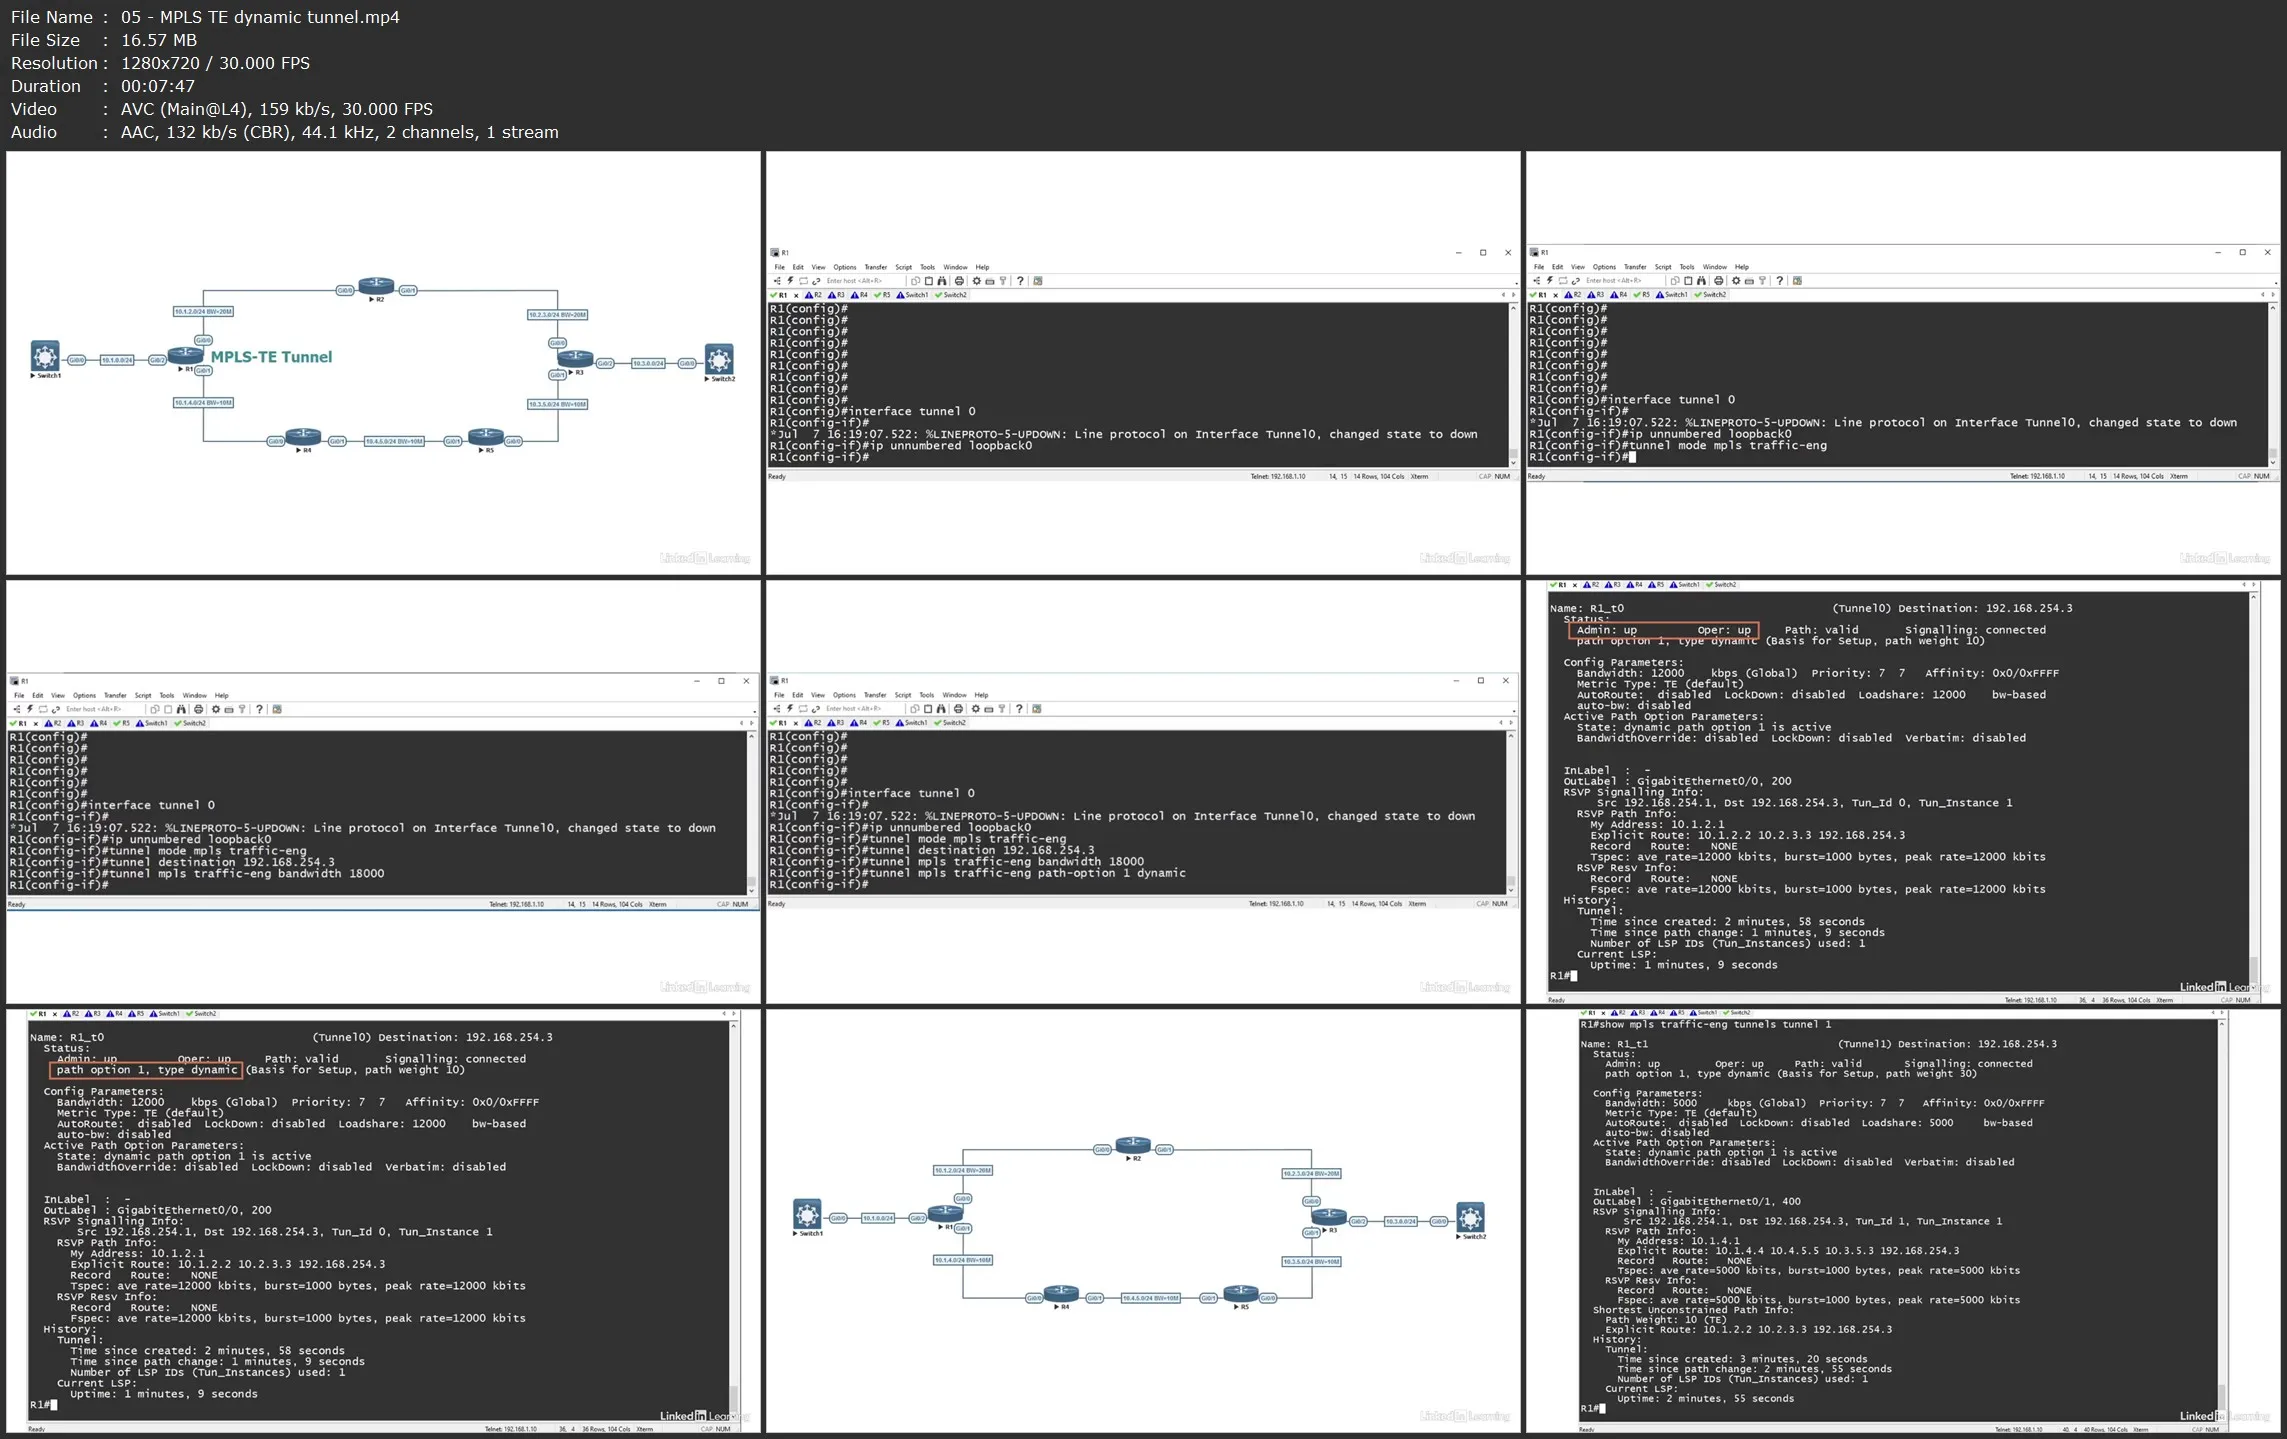Click '10.4.5.0/24 BW=10M' label in untitled topology diagram
The image size is (2287, 1439).
point(1151,1298)
